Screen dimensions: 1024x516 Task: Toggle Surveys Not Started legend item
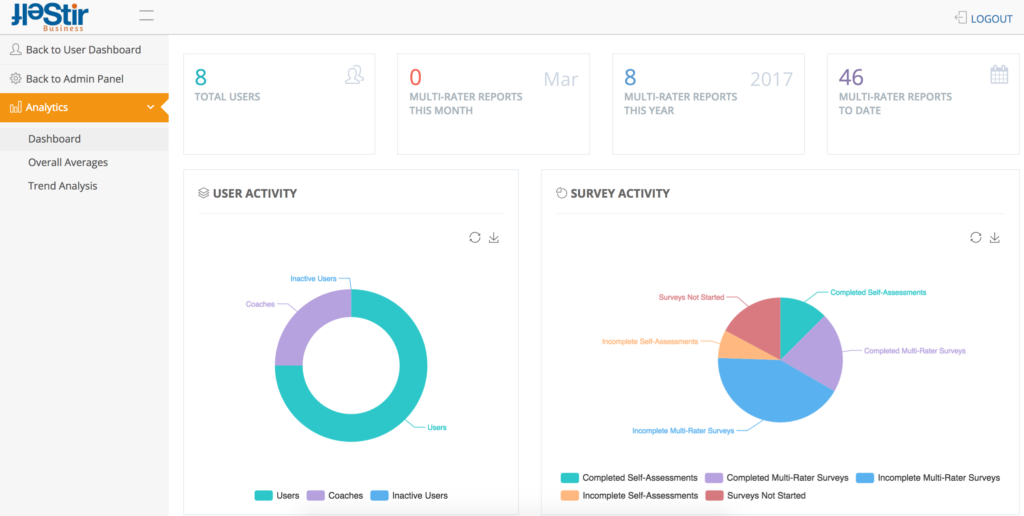(x=756, y=495)
